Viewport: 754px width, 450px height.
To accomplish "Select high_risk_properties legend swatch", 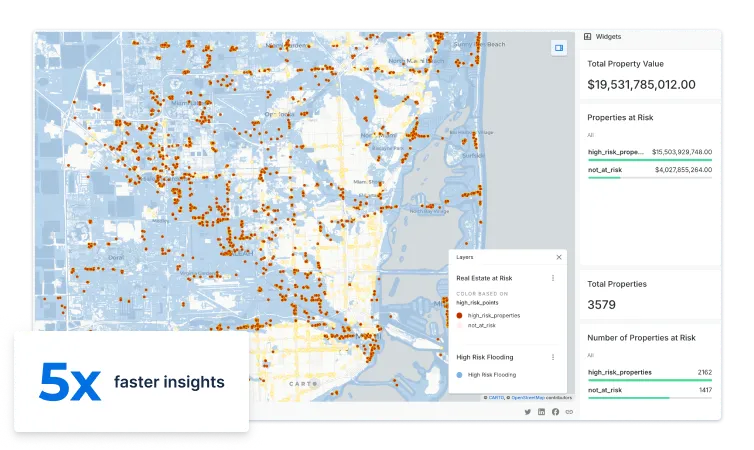I will click(x=459, y=314).
